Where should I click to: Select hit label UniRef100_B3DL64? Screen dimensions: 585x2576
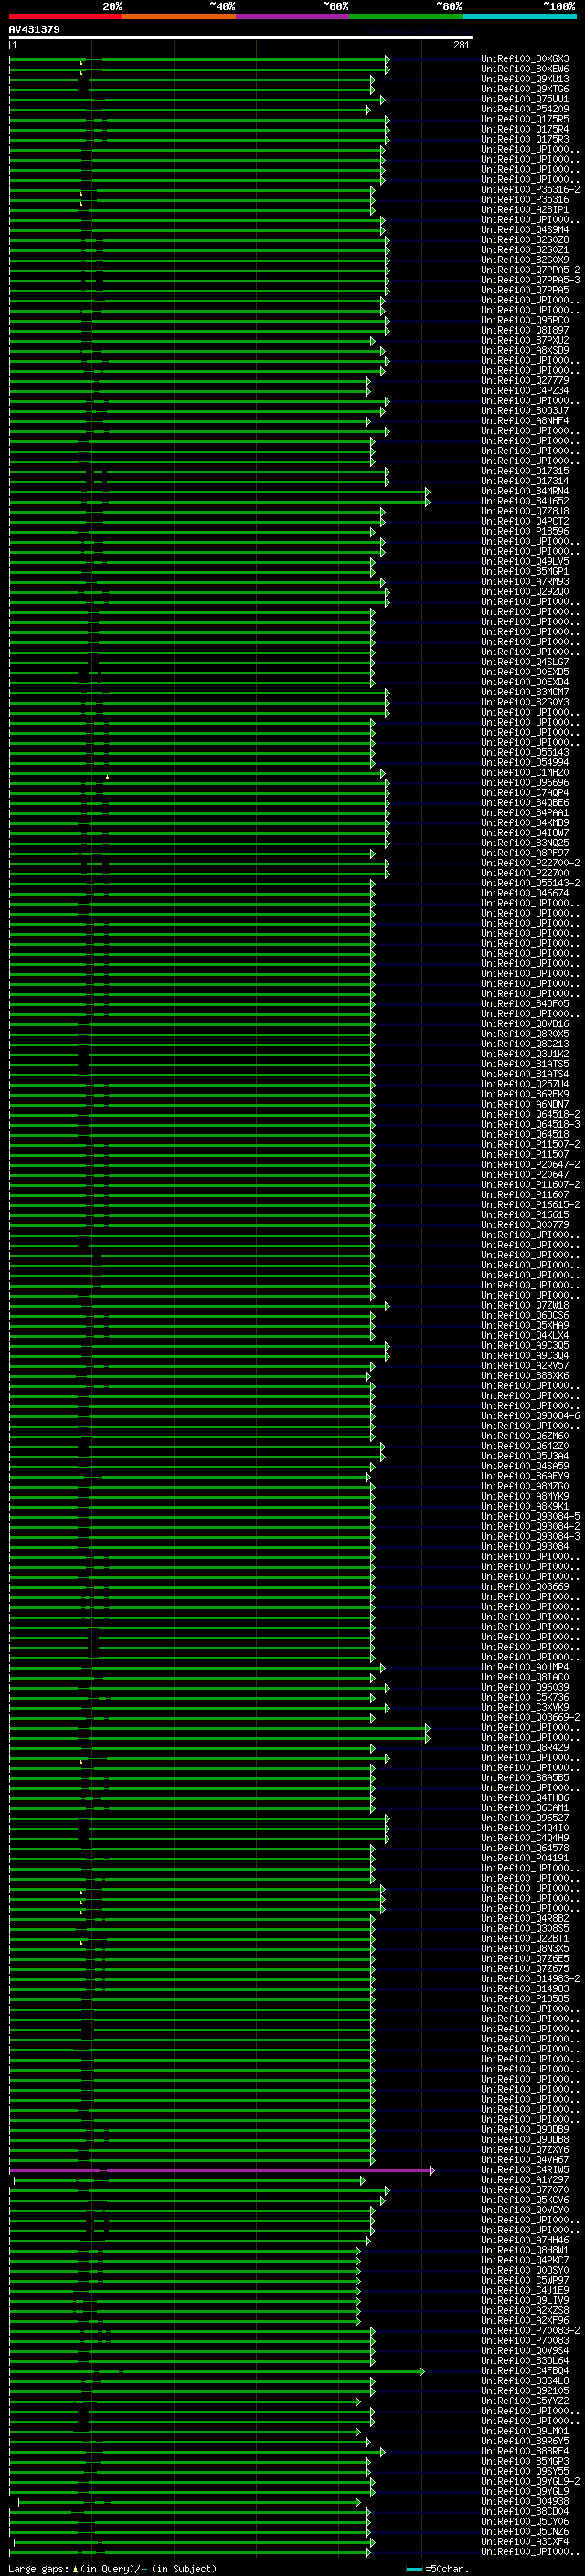[x=525, y=2361]
